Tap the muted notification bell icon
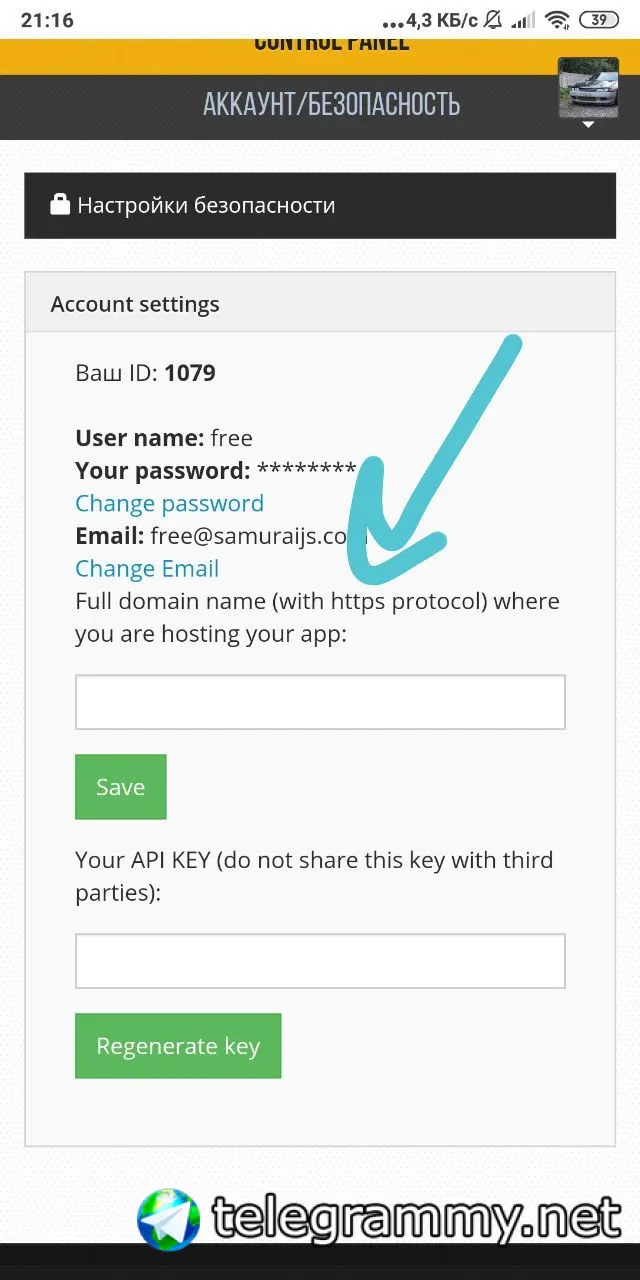Image resolution: width=640 pixels, height=1280 pixels. pos(493,20)
